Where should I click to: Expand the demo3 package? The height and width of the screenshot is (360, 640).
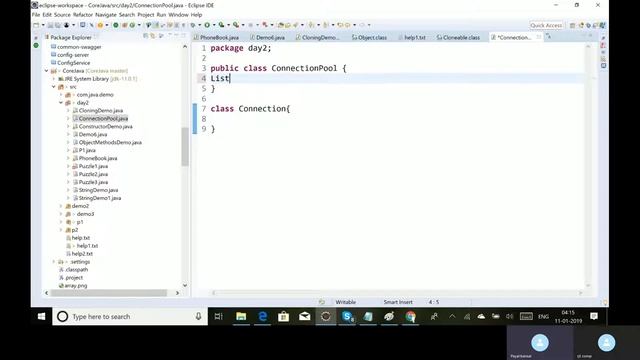coord(61,214)
